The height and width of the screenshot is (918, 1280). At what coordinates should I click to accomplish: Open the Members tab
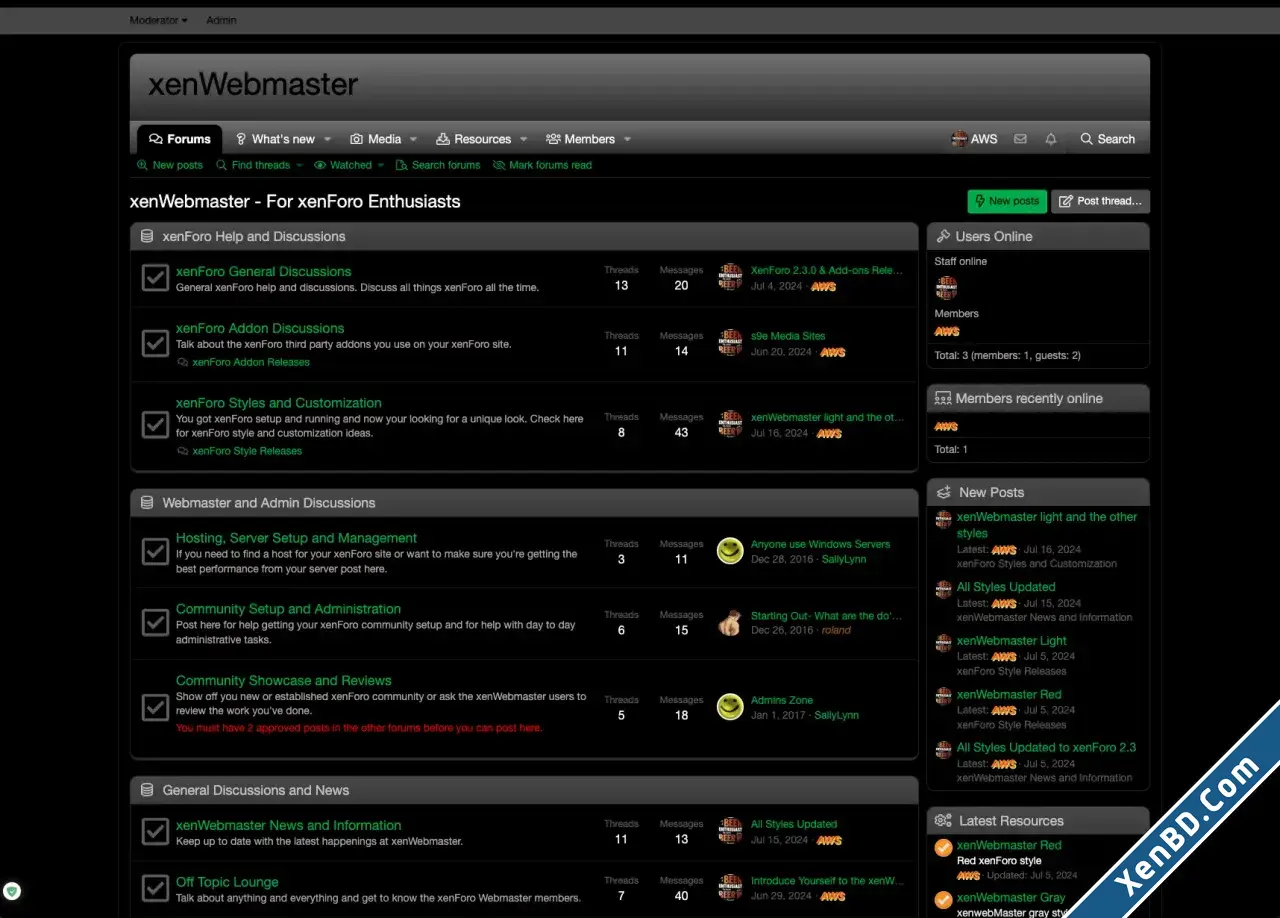[581, 139]
